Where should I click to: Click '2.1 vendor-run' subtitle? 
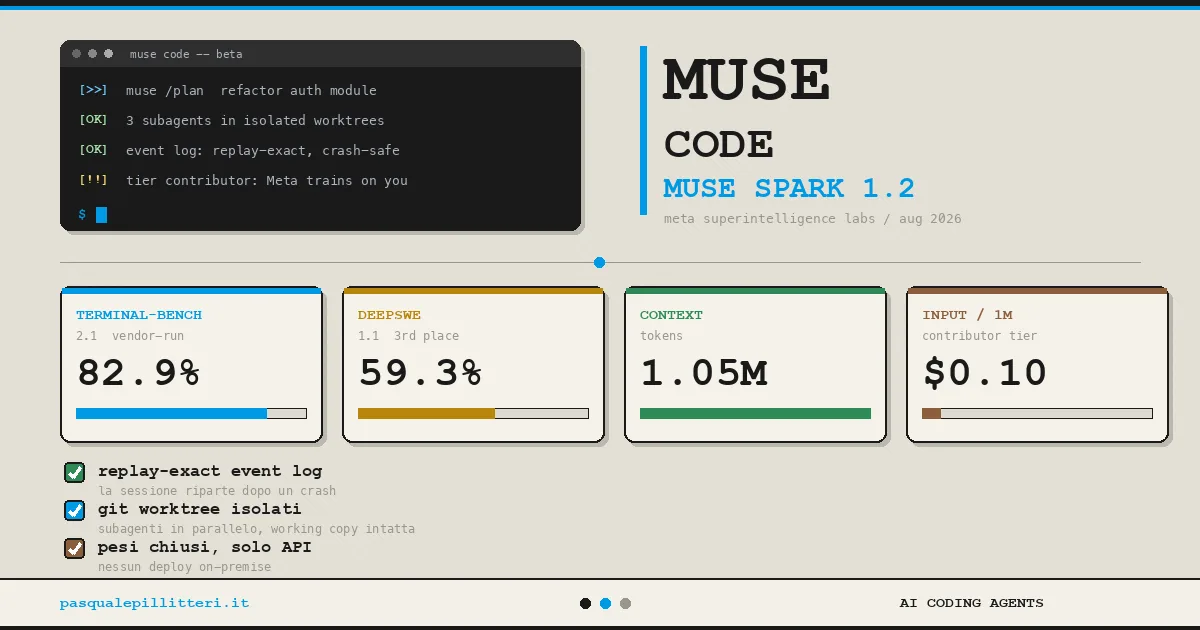pos(130,336)
